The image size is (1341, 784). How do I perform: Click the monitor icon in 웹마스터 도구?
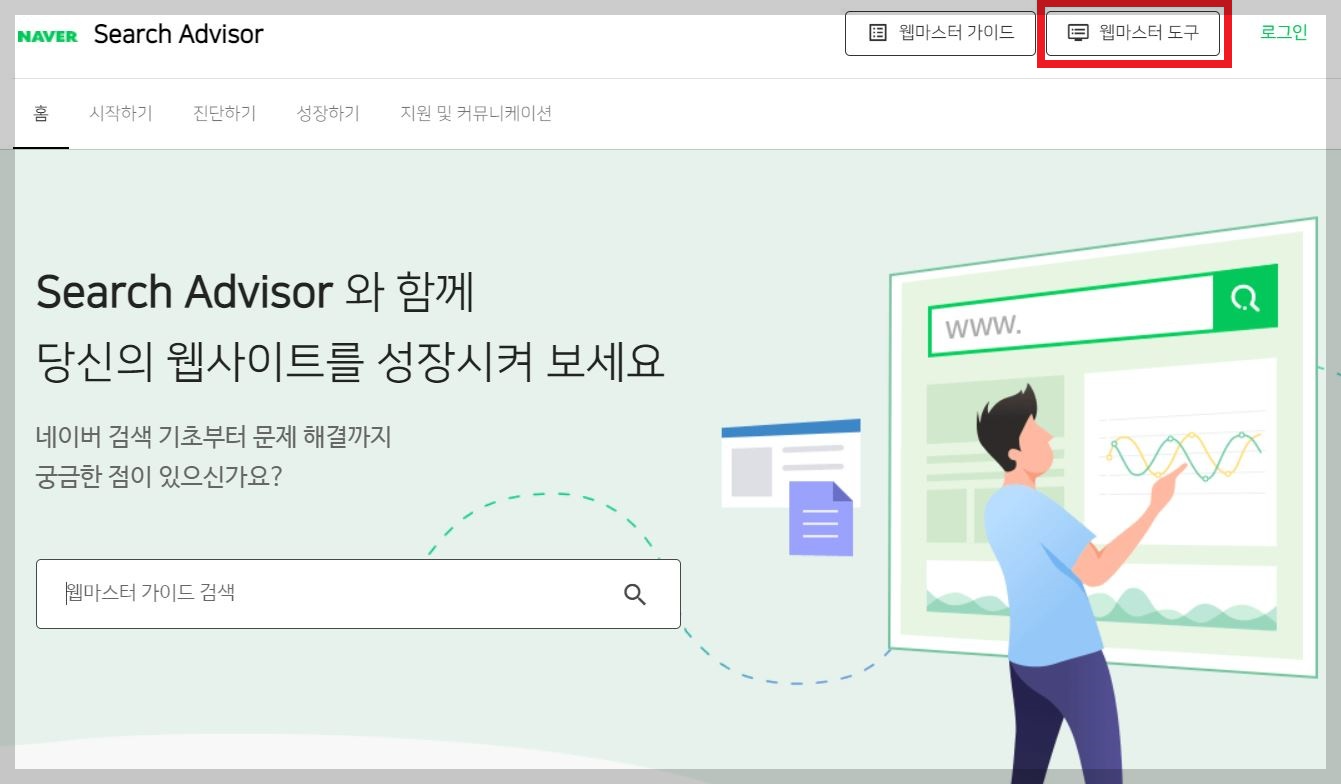pos(1078,33)
